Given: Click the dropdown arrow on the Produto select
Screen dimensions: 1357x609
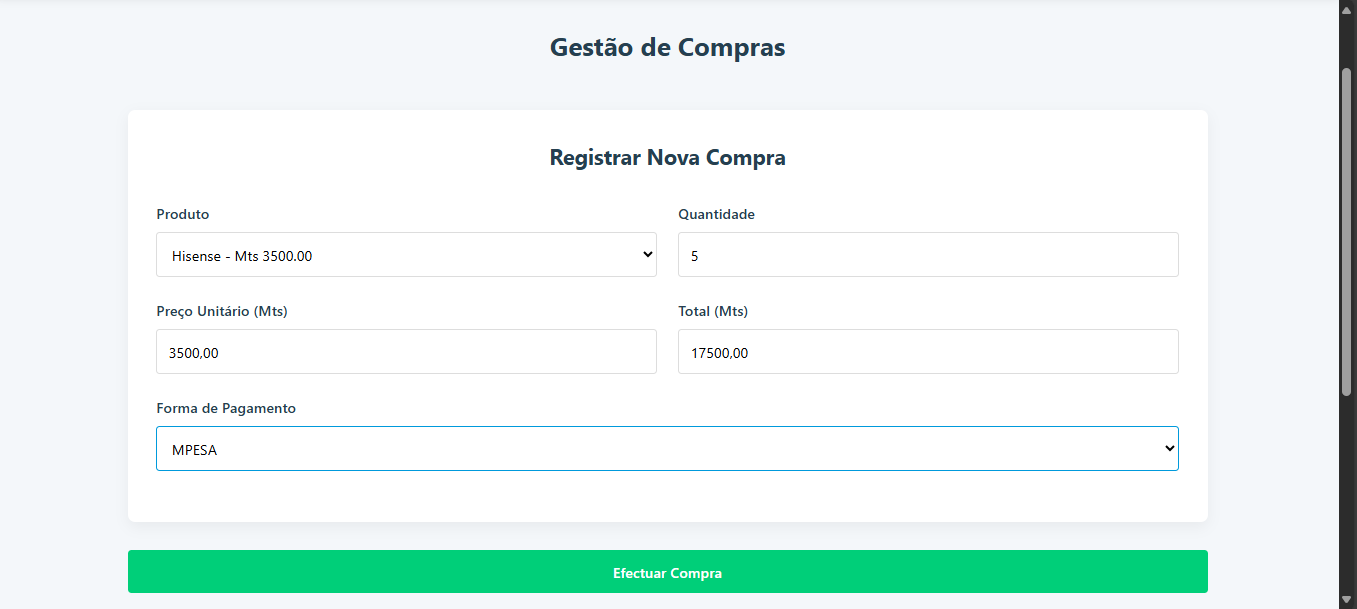Looking at the screenshot, I should coord(647,255).
